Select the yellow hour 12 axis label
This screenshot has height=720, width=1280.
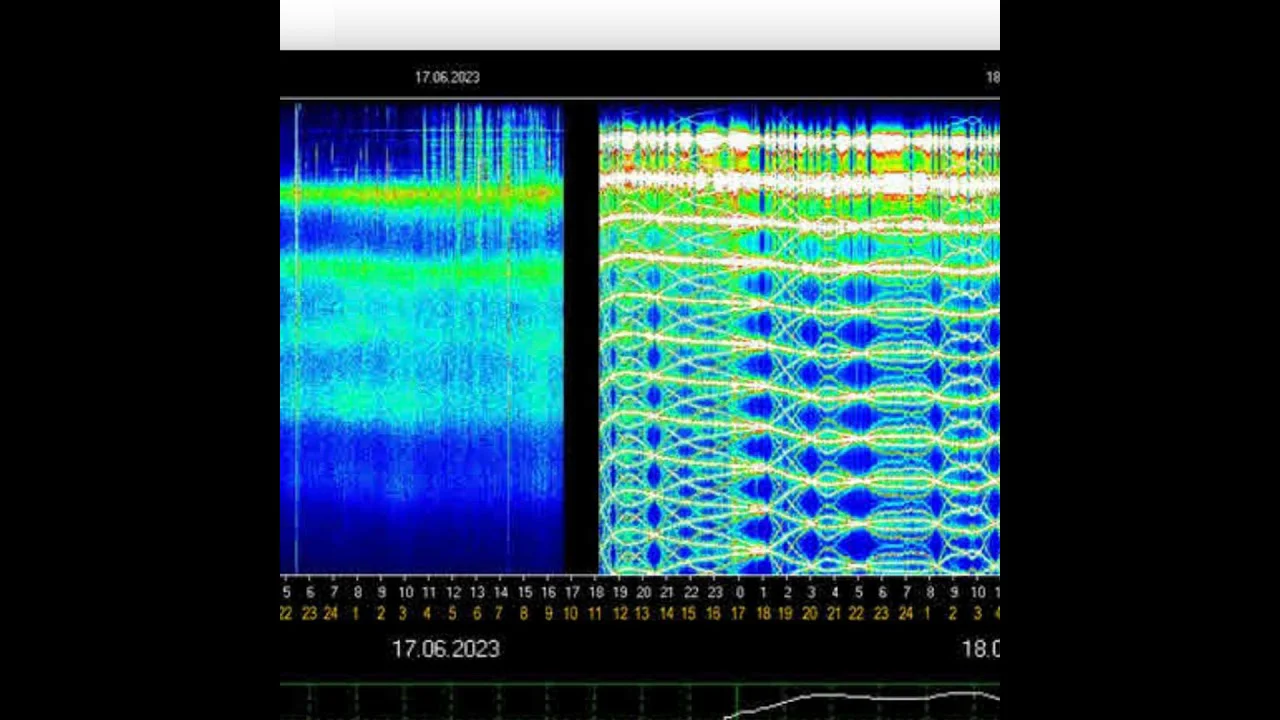(x=620, y=613)
